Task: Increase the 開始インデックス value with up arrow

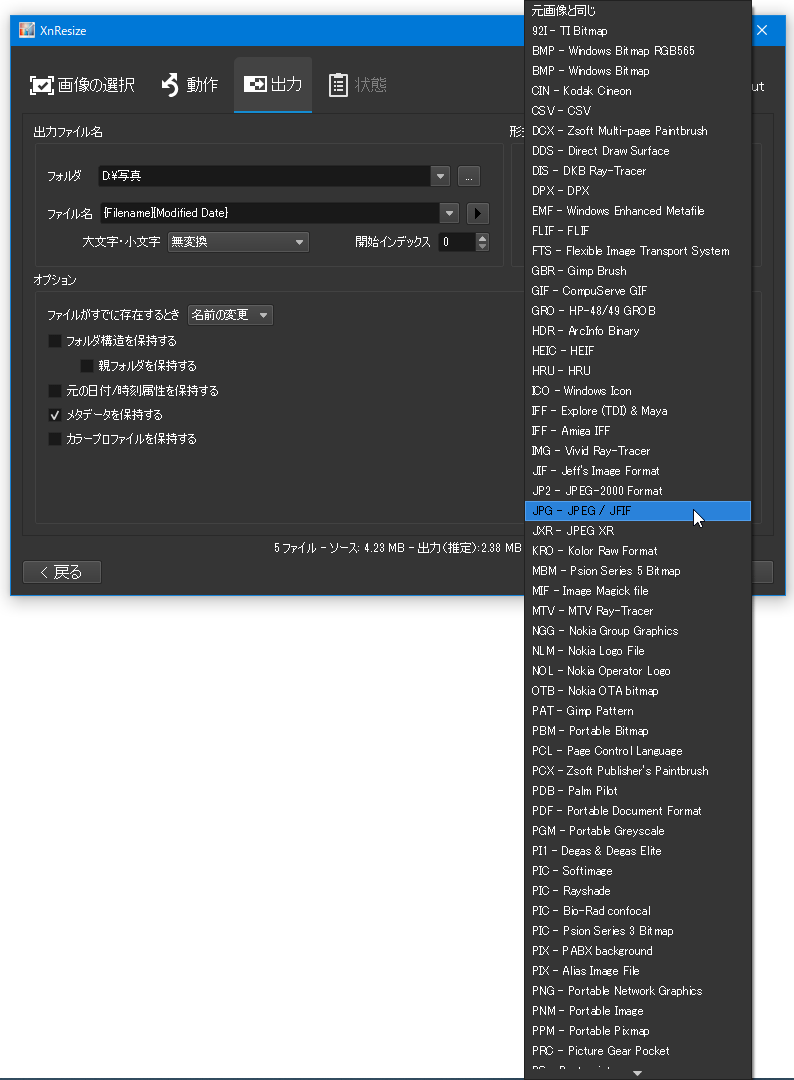Action: pyautogui.click(x=483, y=238)
